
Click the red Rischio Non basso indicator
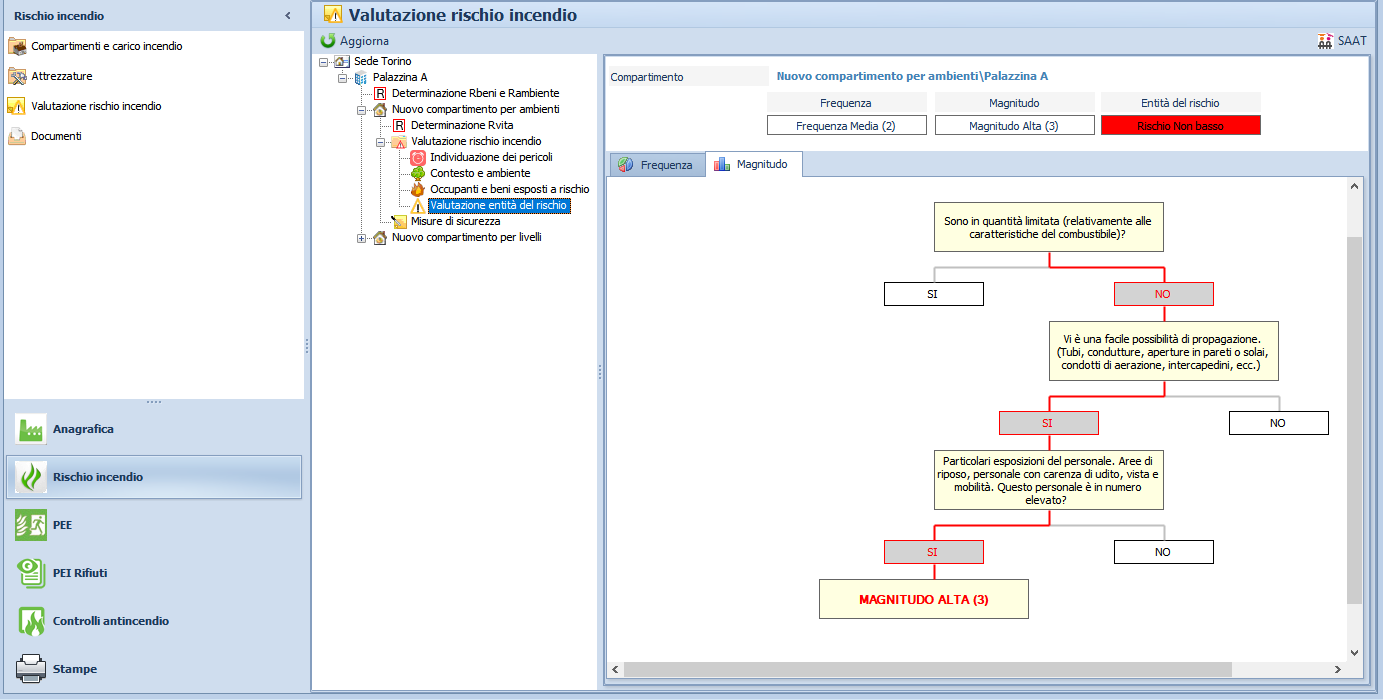pyautogui.click(x=1181, y=126)
